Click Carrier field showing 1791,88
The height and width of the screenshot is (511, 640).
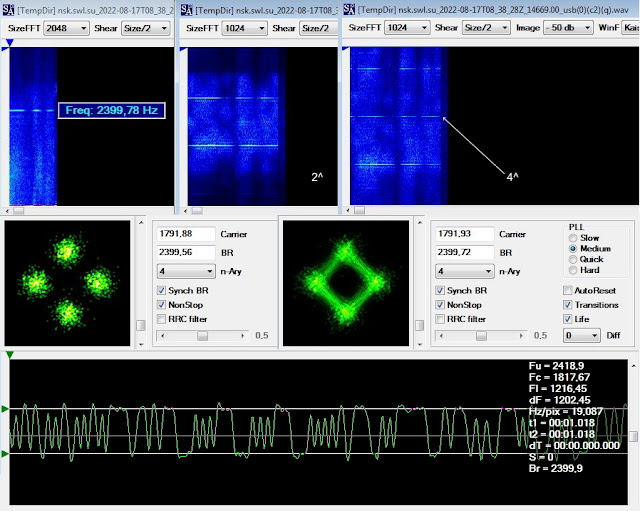[186, 234]
